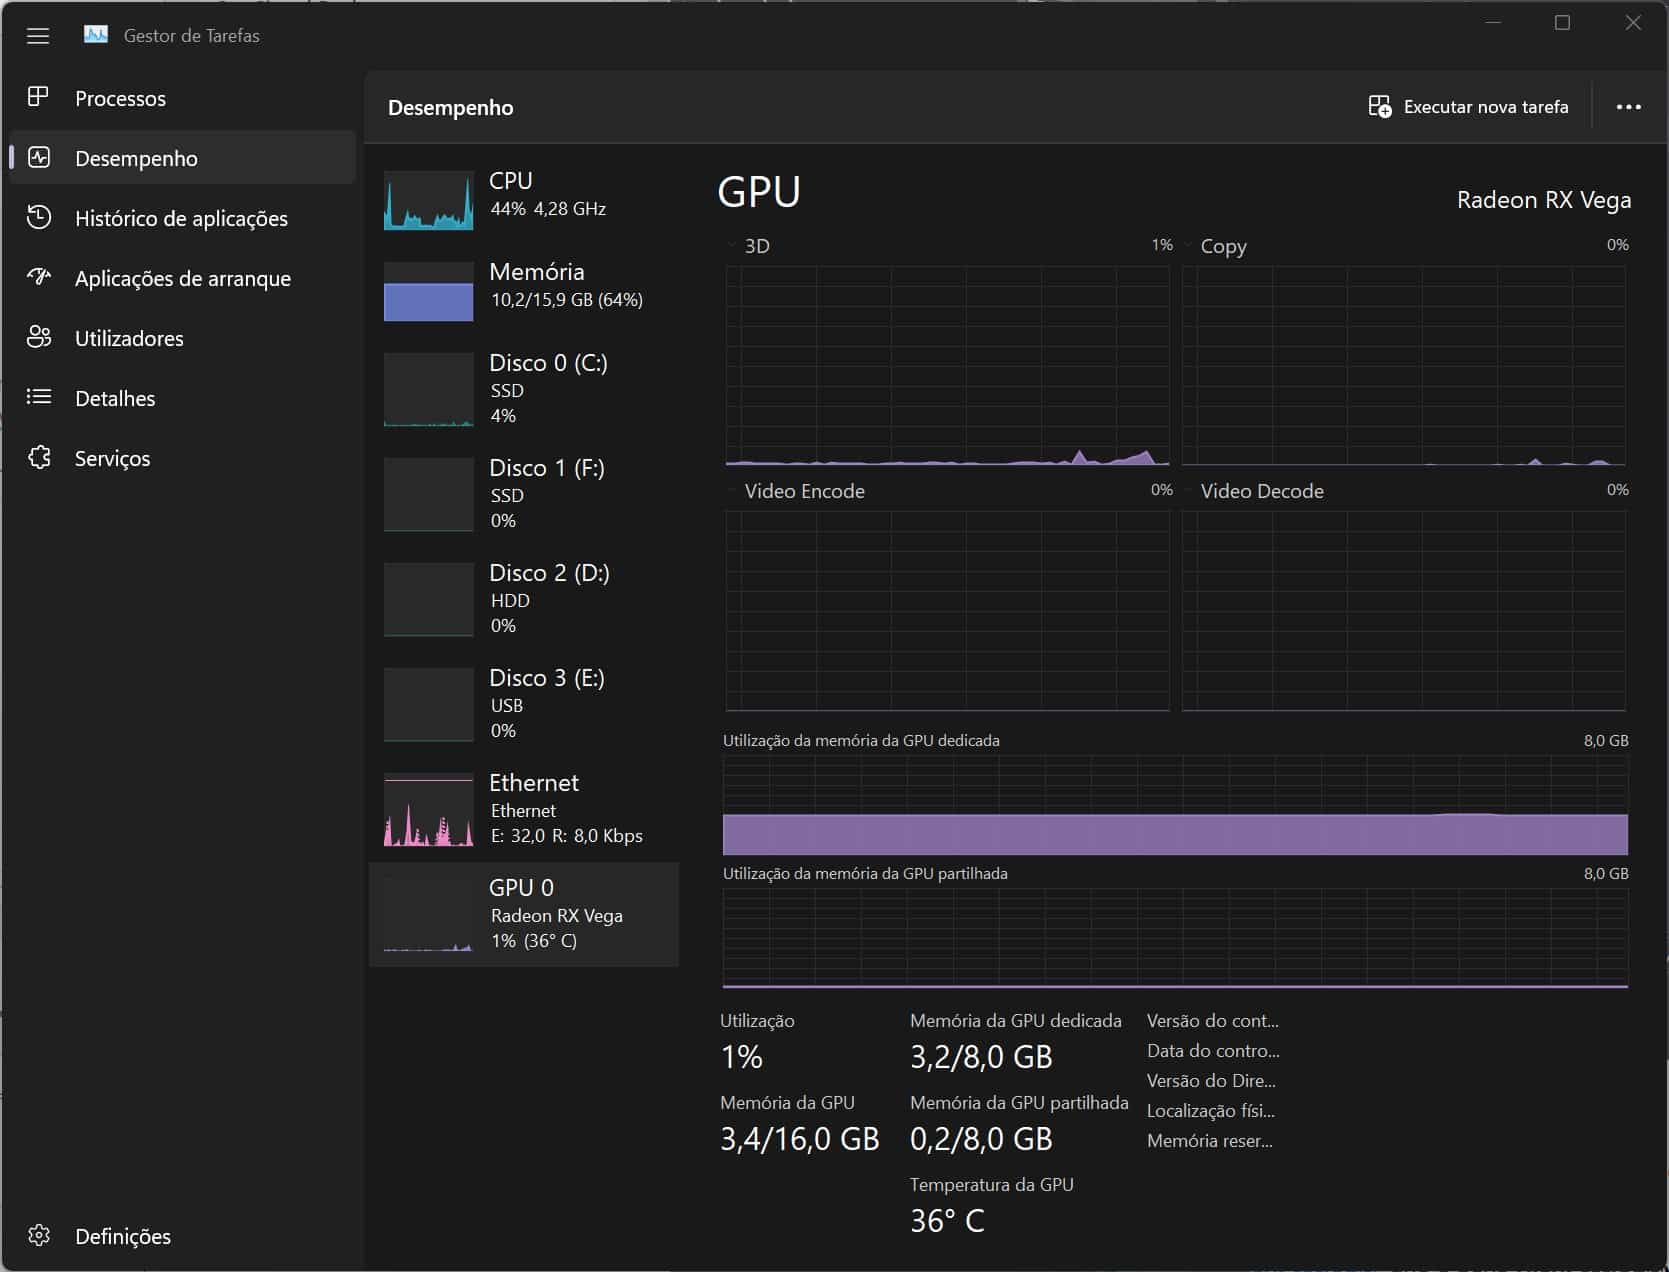Screen dimensions: 1669x1272
Task: Click the 36° C temperature reading
Action: pyautogui.click(x=947, y=1221)
